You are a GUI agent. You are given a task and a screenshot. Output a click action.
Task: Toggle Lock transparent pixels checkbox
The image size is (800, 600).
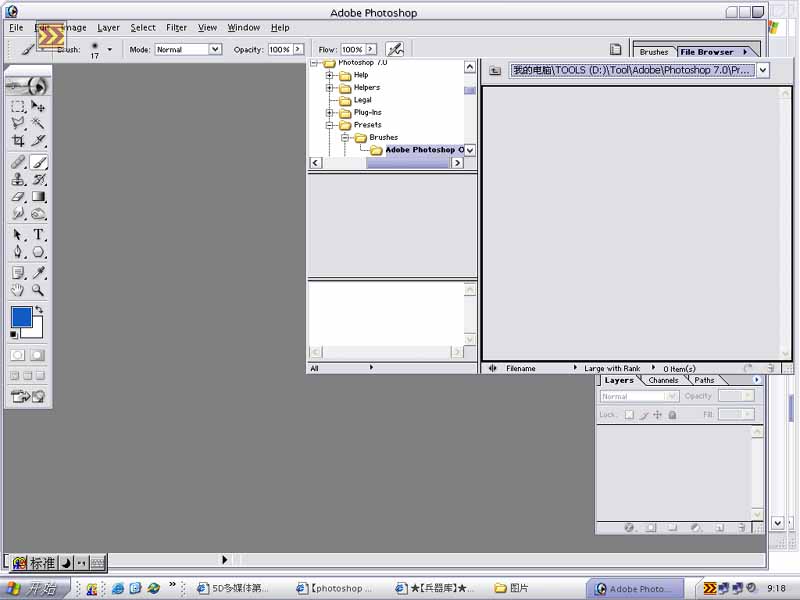click(629, 415)
